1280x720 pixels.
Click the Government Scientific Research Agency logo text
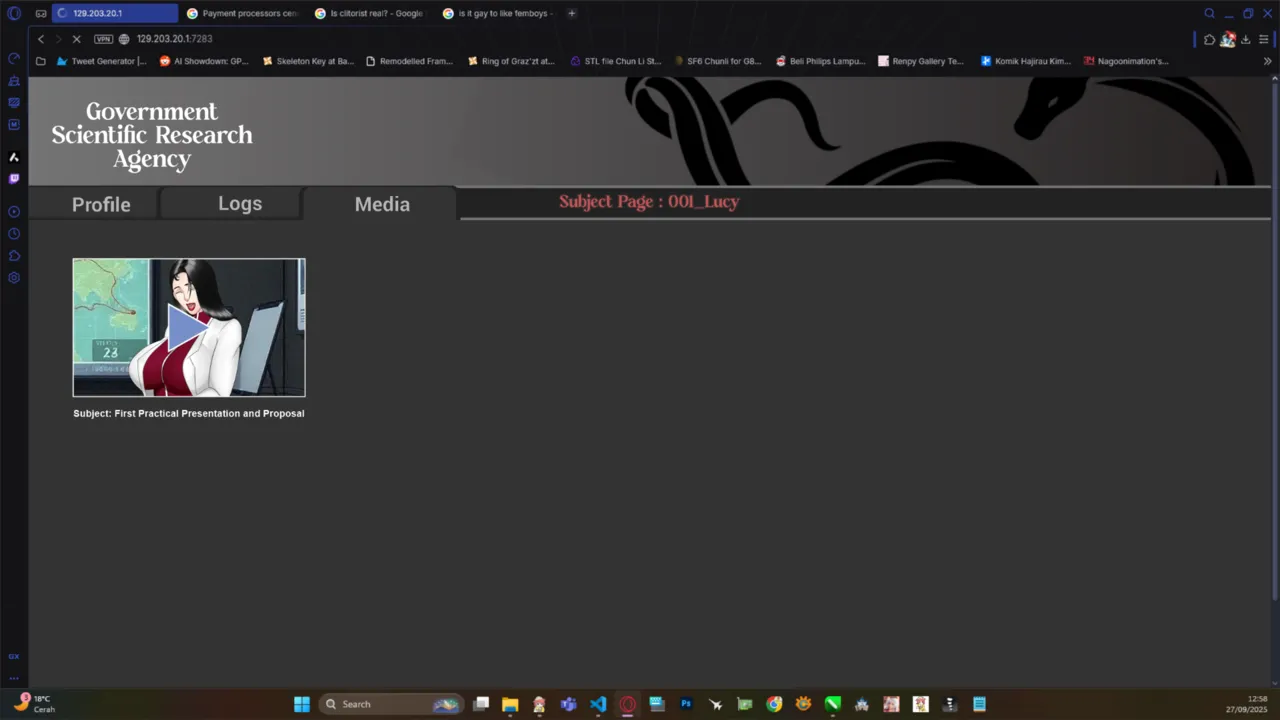[x=152, y=135]
